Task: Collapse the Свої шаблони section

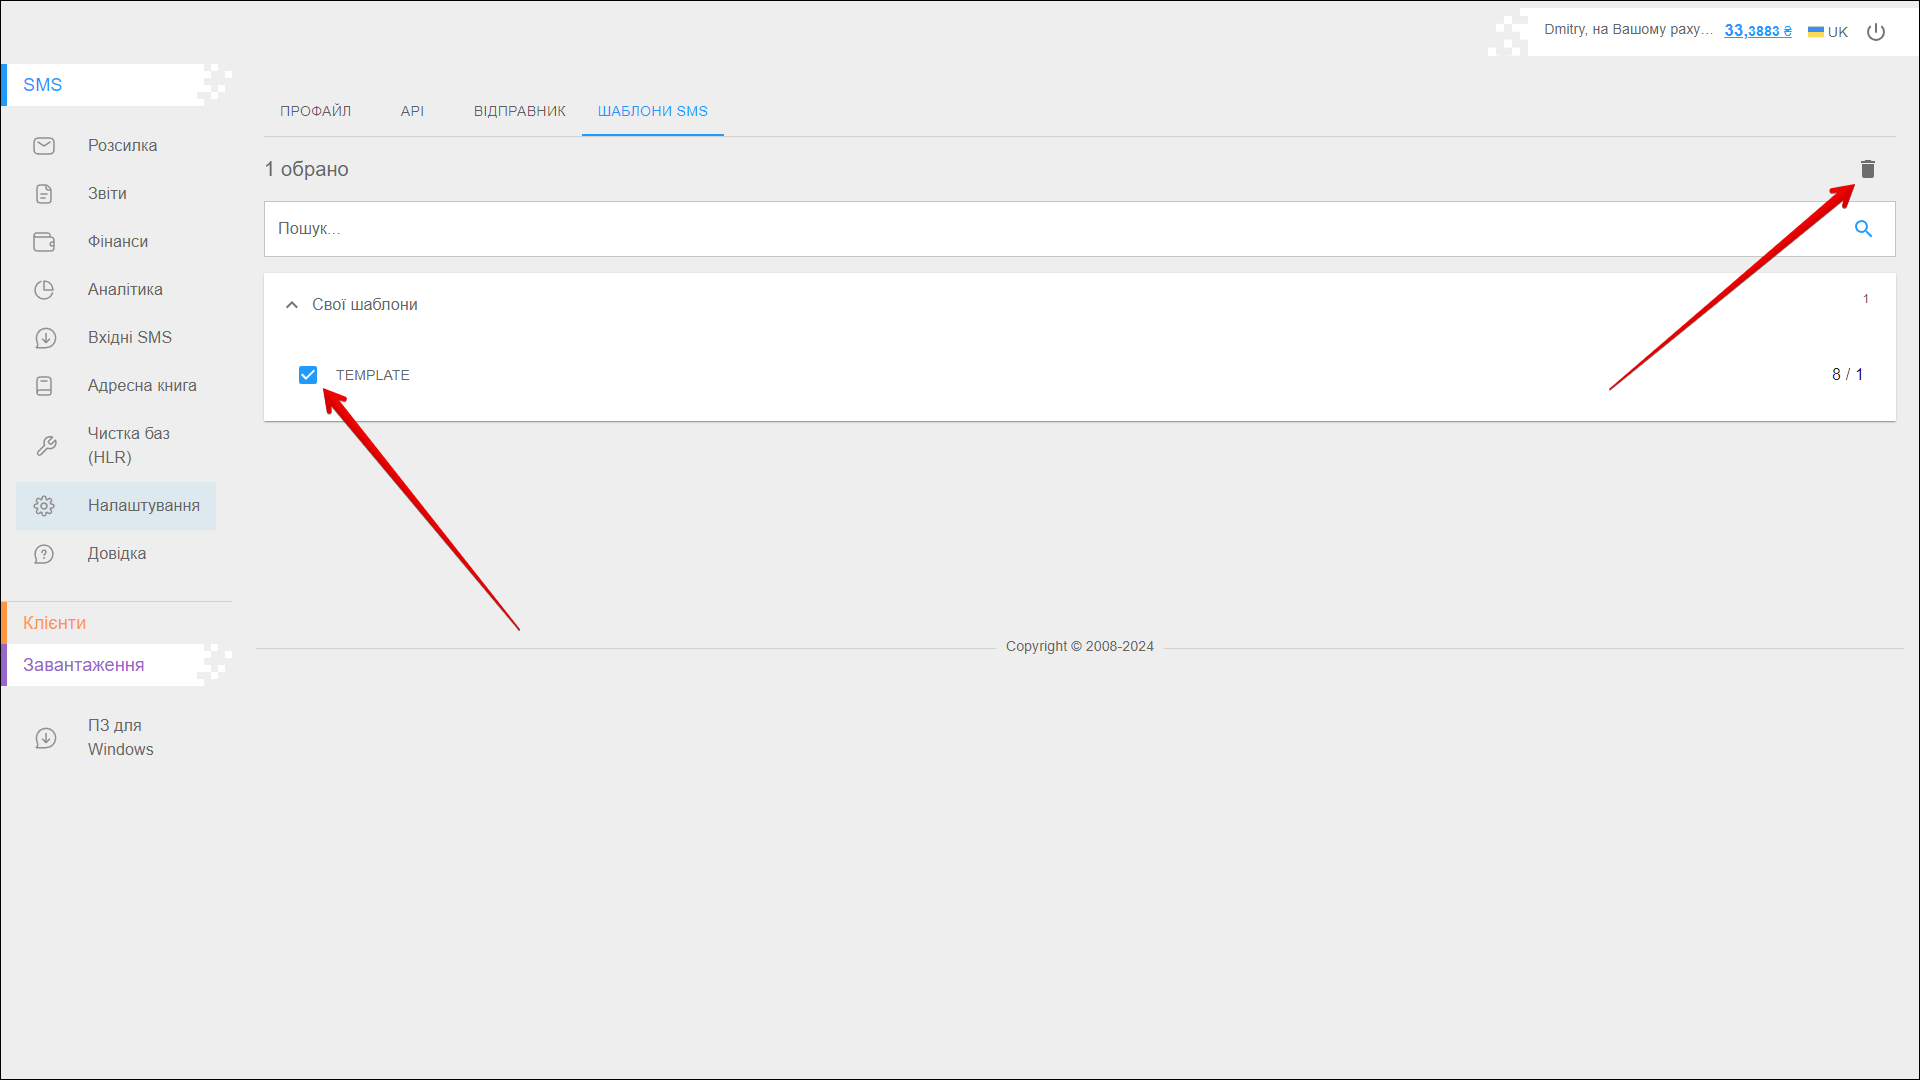Action: tap(292, 305)
